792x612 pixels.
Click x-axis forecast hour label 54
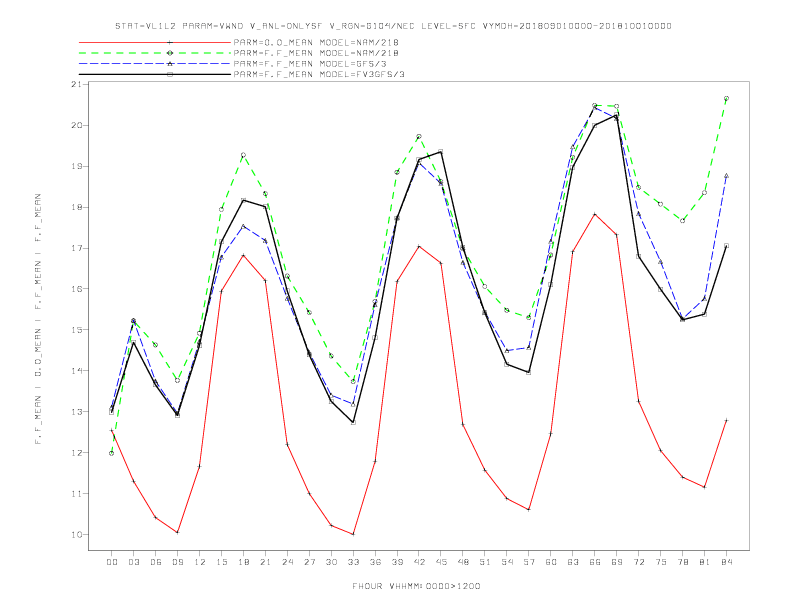click(x=507, y=562)
